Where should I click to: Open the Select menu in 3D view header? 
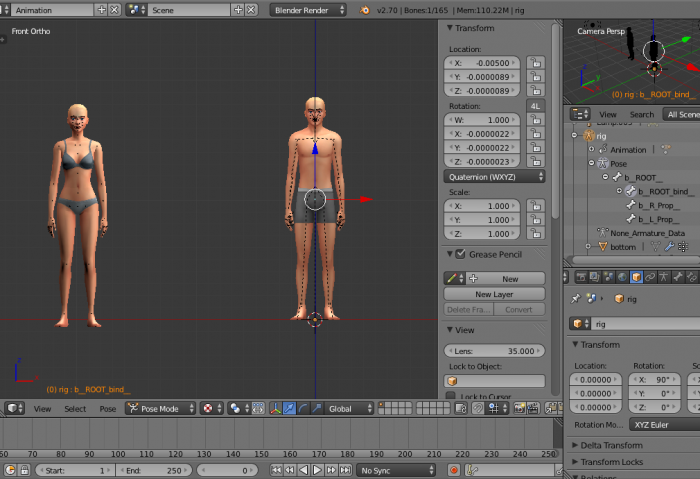click(75, 409)
